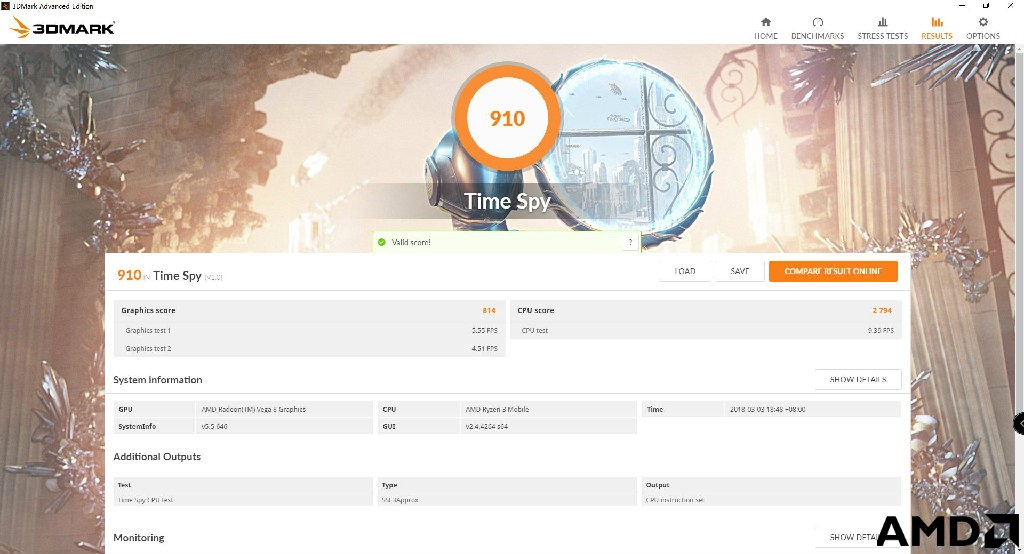This screenshot has width=1024, height=554.
Task: Click the Save button
Action: 739,271
